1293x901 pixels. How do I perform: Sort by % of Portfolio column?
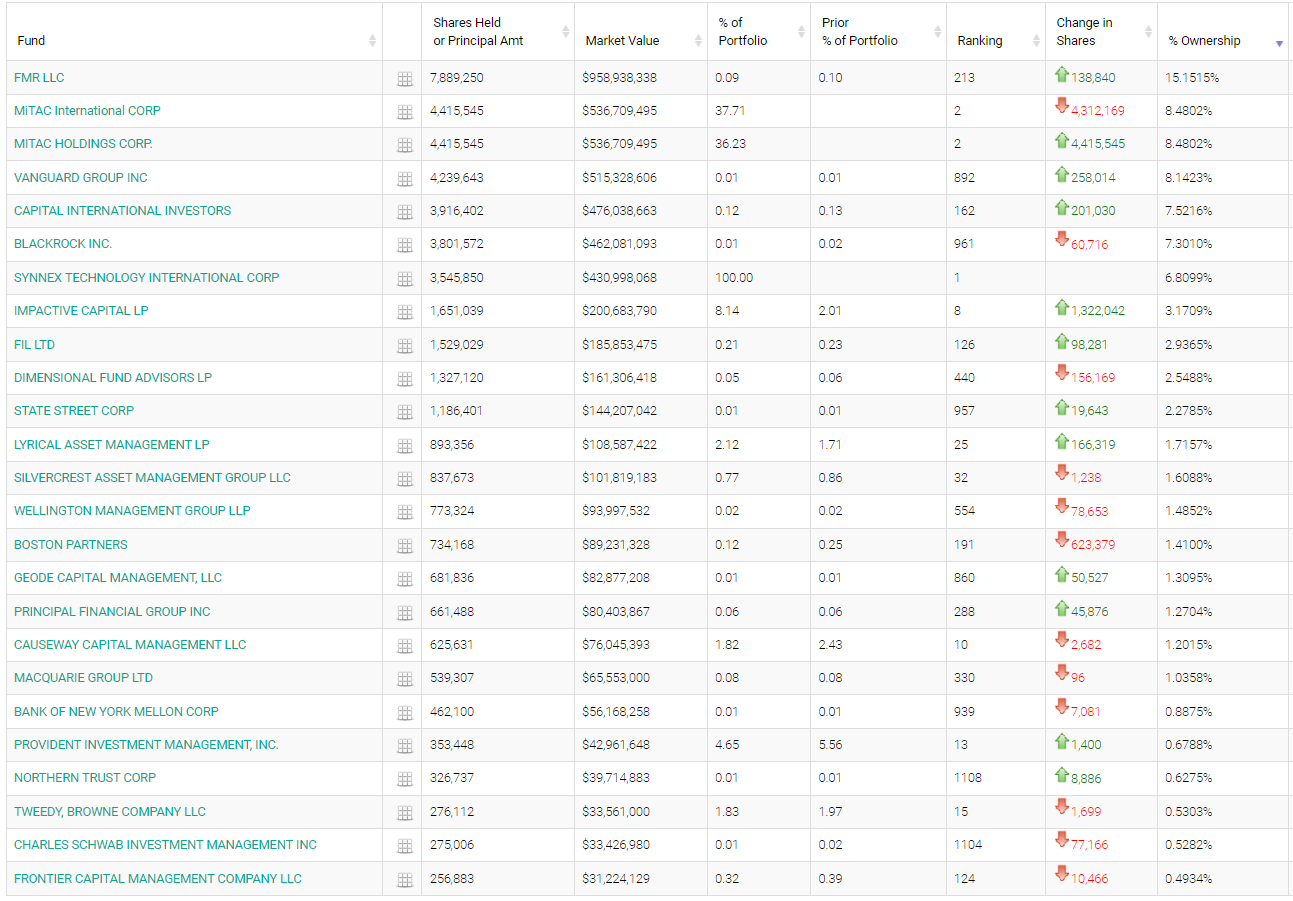[801, 32]
